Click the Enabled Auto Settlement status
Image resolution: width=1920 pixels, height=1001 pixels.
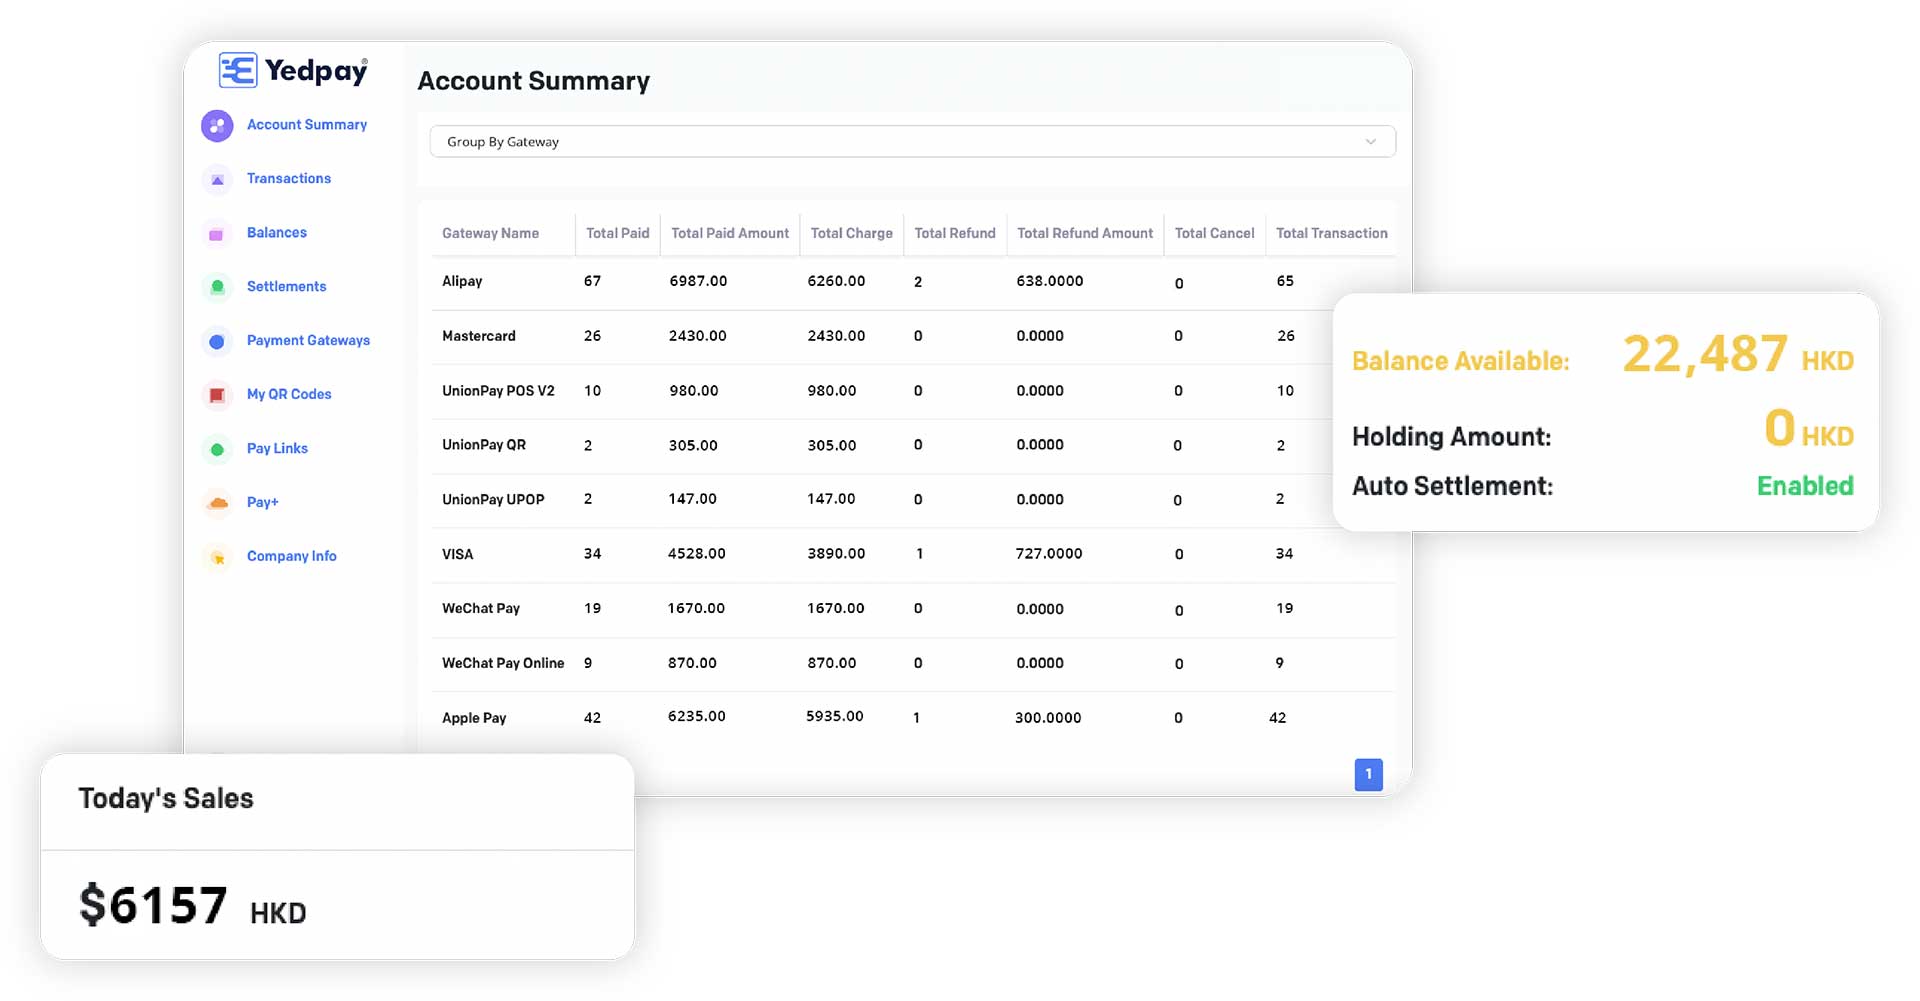pyautogui.click(x=1804, y=486)
